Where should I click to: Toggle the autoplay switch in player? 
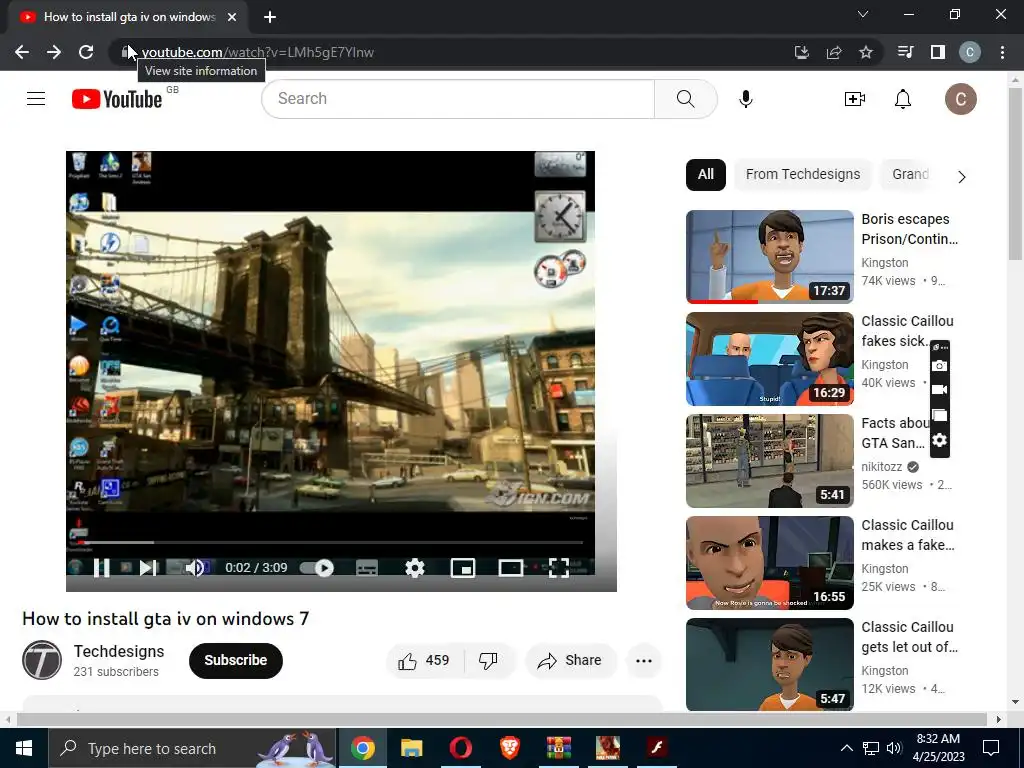[317, 568]
